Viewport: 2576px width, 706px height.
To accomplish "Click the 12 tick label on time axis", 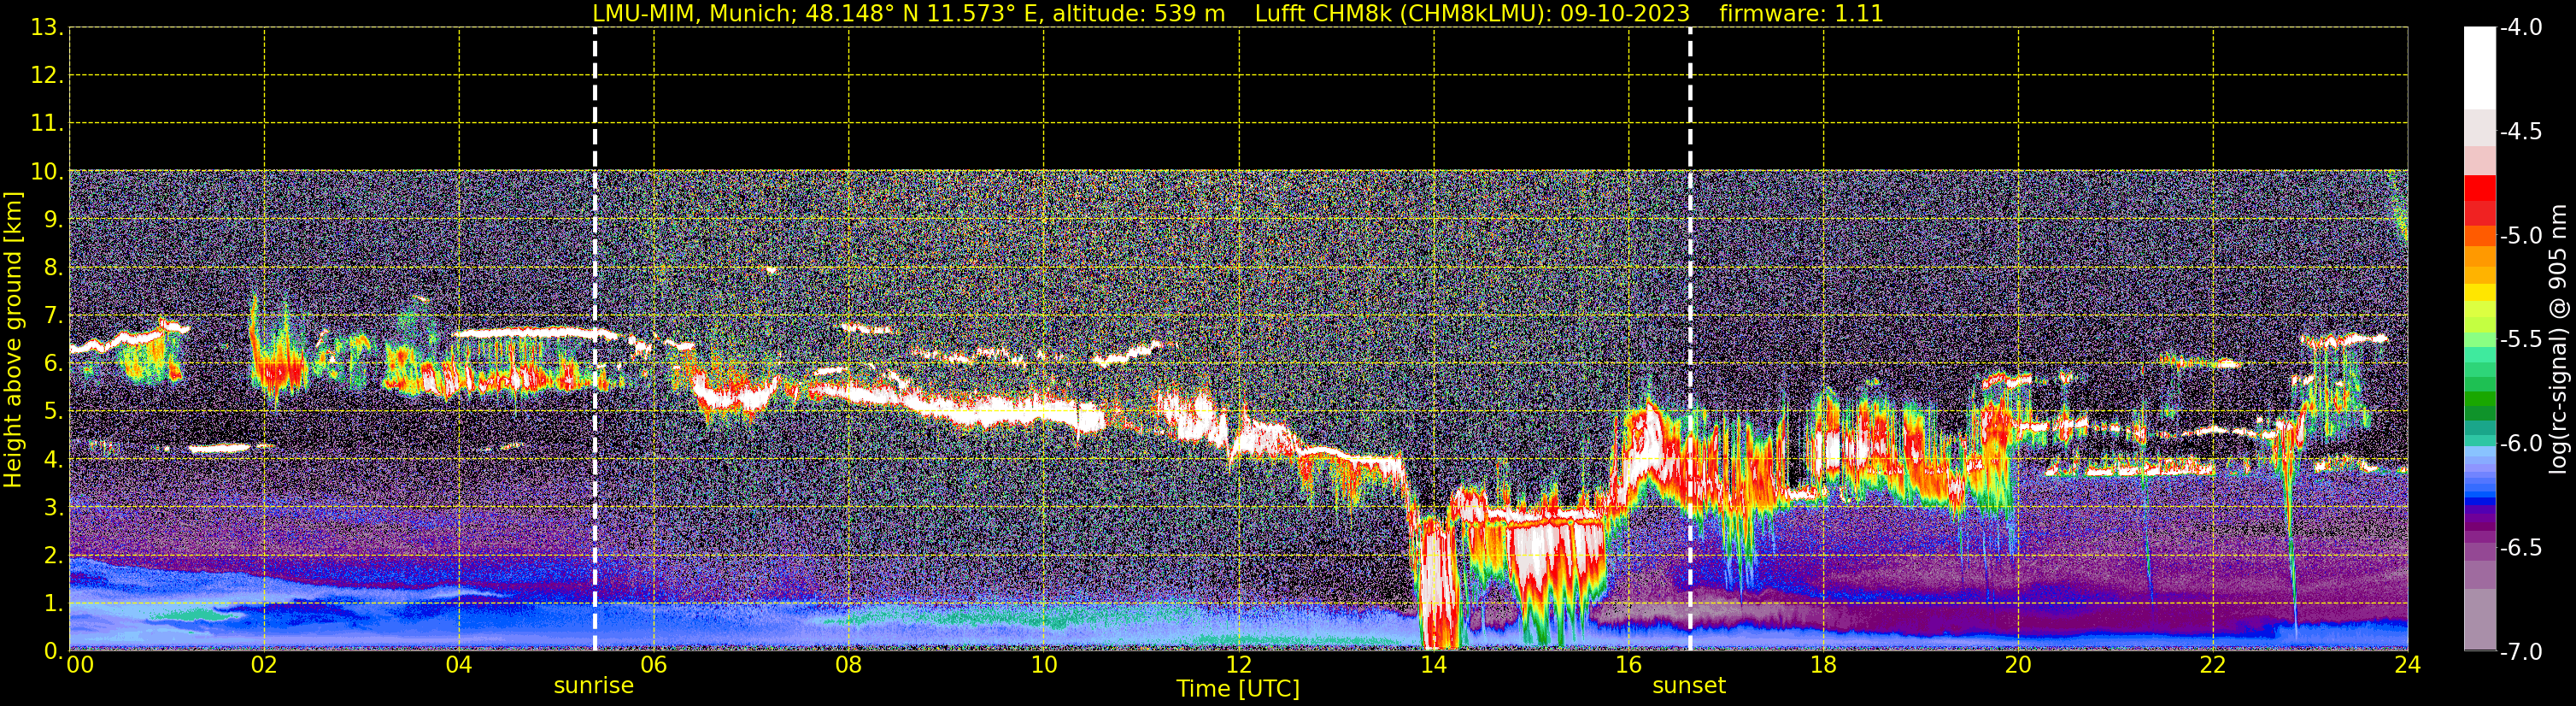I will click(1239, 665).
